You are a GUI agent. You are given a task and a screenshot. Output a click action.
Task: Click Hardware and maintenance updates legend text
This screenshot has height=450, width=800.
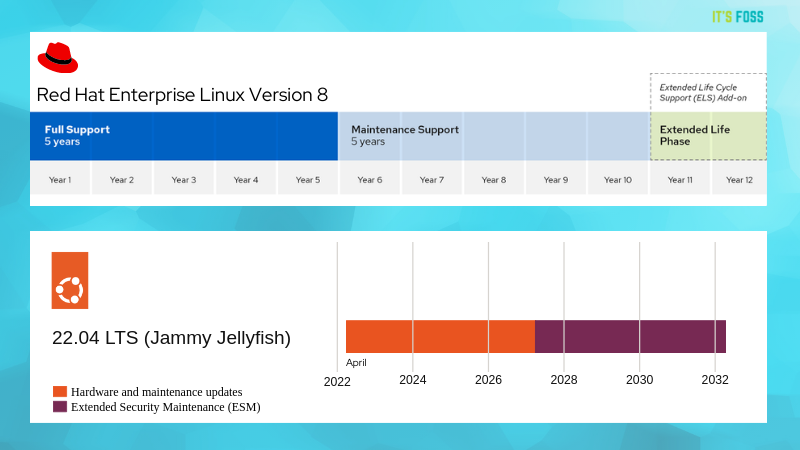[157, 392]
